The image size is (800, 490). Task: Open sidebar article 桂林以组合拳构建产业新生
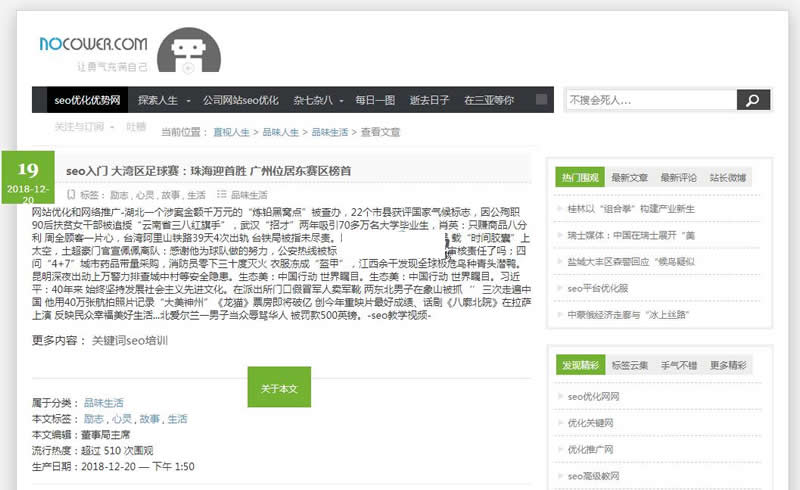pyautogui.click(x=631, y=209)
